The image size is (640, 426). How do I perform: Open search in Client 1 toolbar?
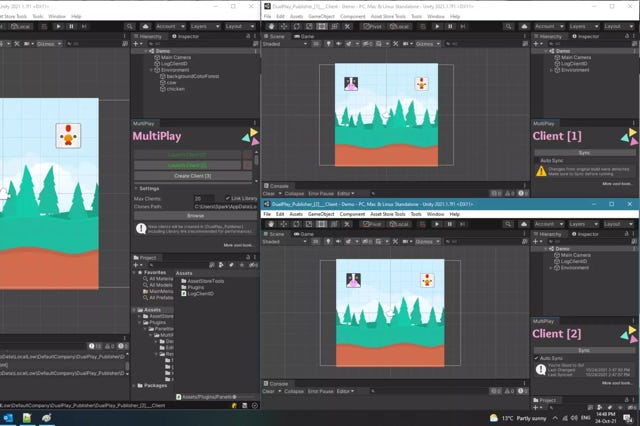508,27
